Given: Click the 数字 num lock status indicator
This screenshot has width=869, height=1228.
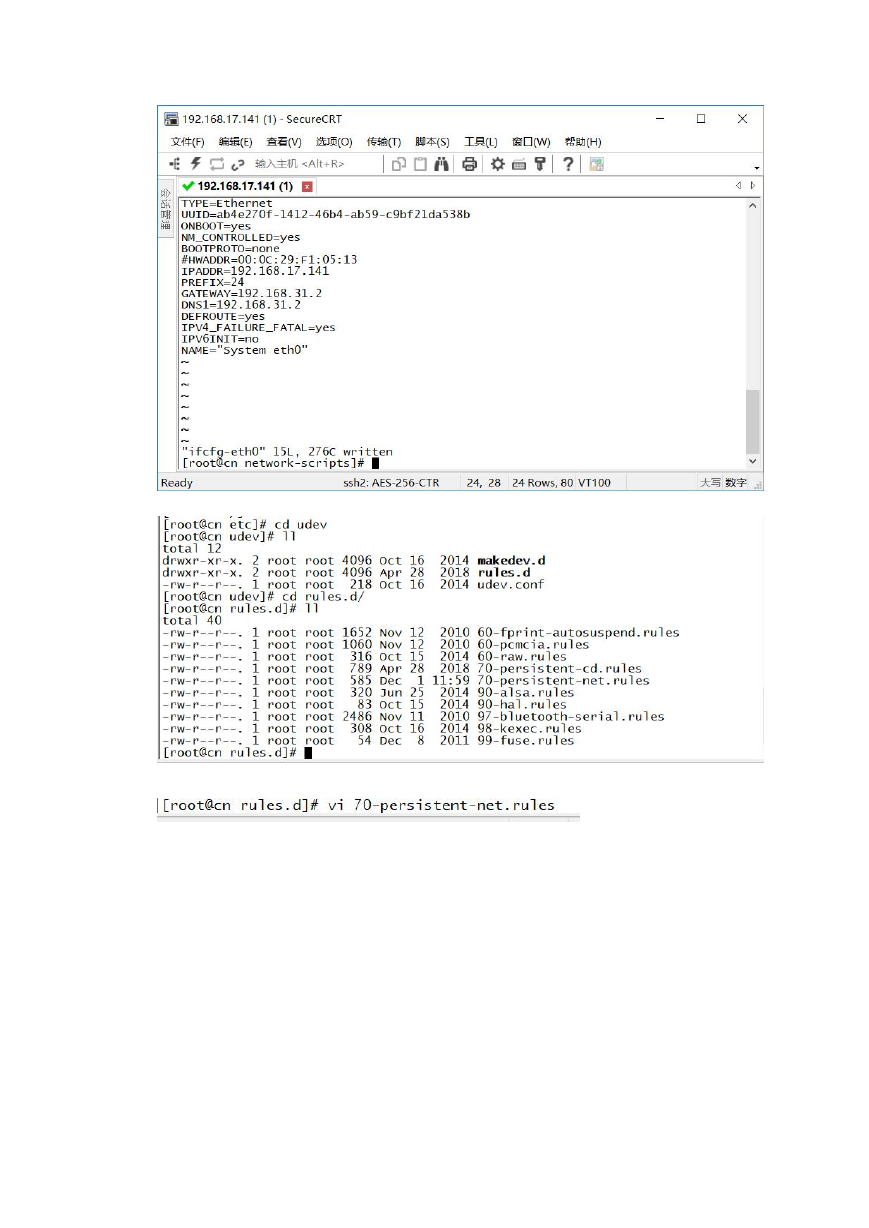Looking at the screenshot, I should click(x=736, y=483).
